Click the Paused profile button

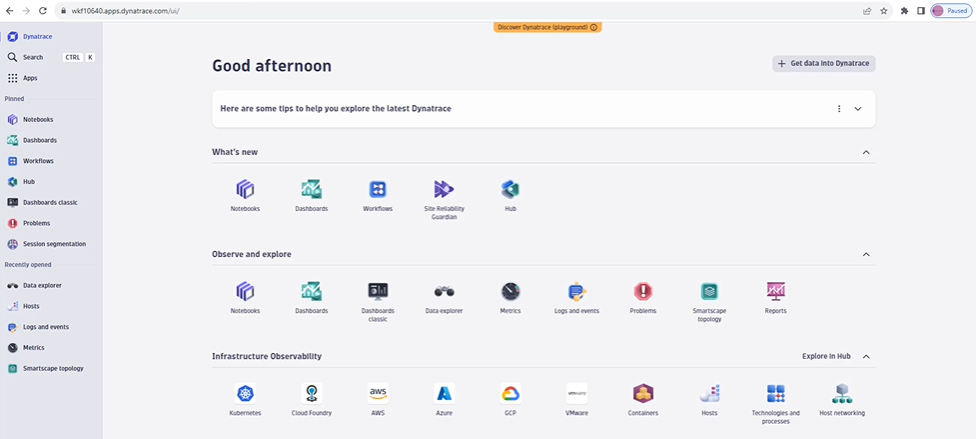[950, 11]
